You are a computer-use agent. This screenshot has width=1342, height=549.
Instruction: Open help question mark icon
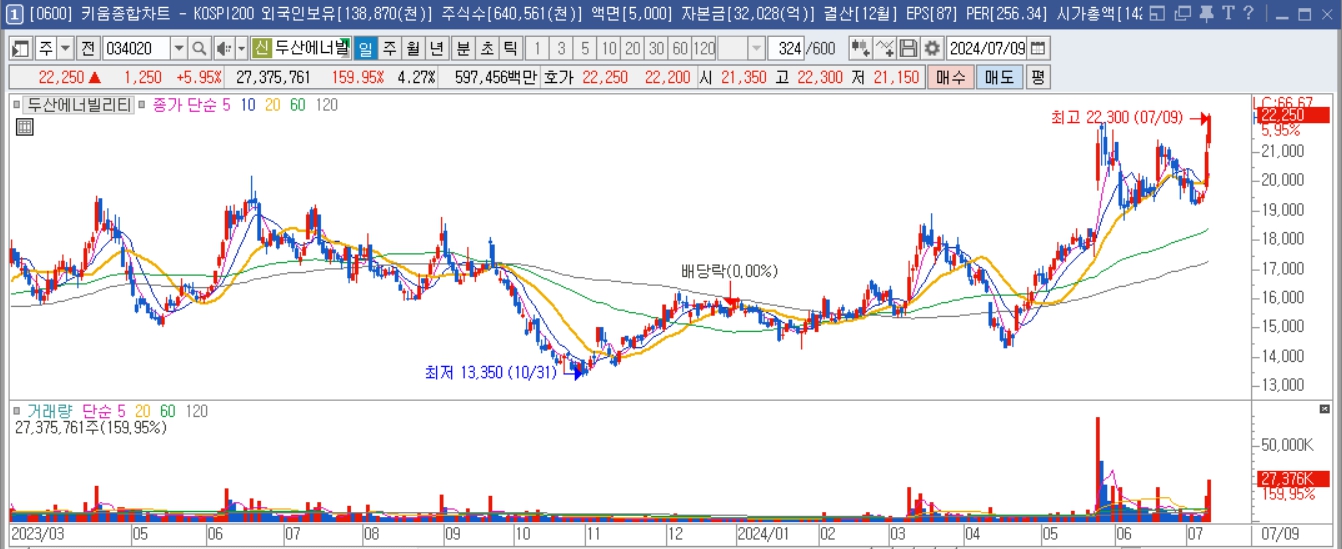1248,14
